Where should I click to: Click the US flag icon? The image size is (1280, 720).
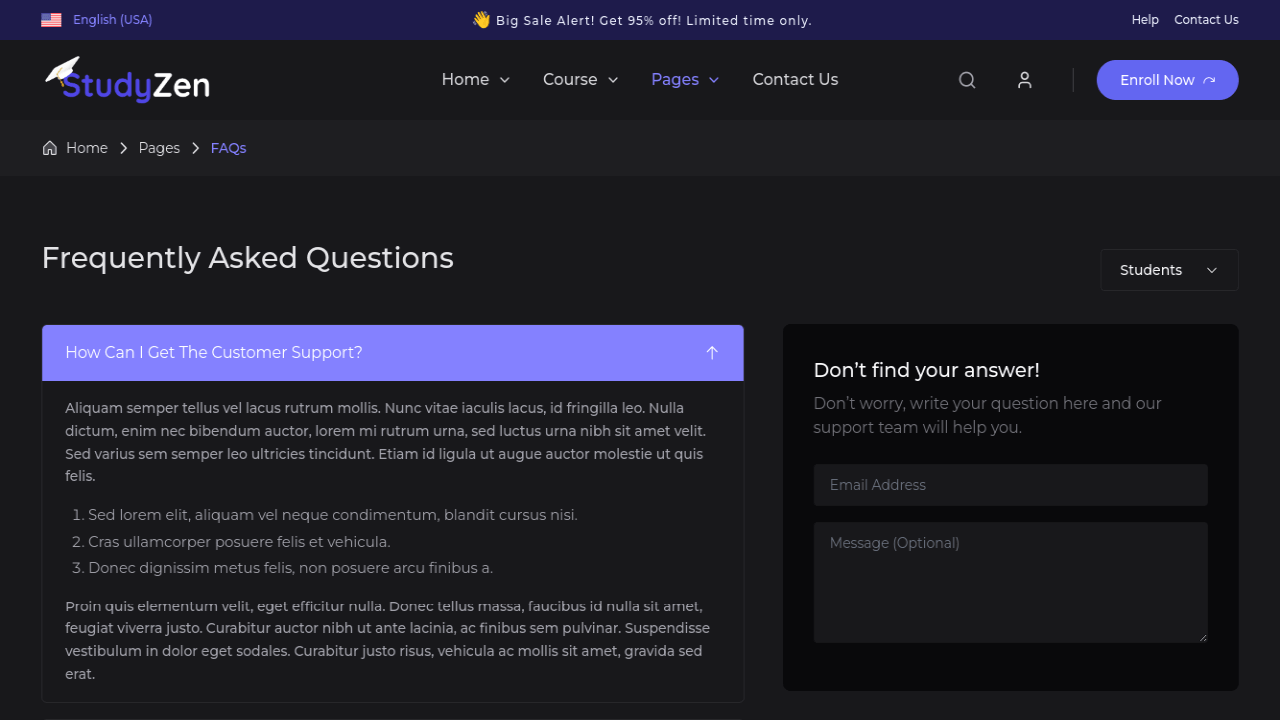[x=51, y=20]
